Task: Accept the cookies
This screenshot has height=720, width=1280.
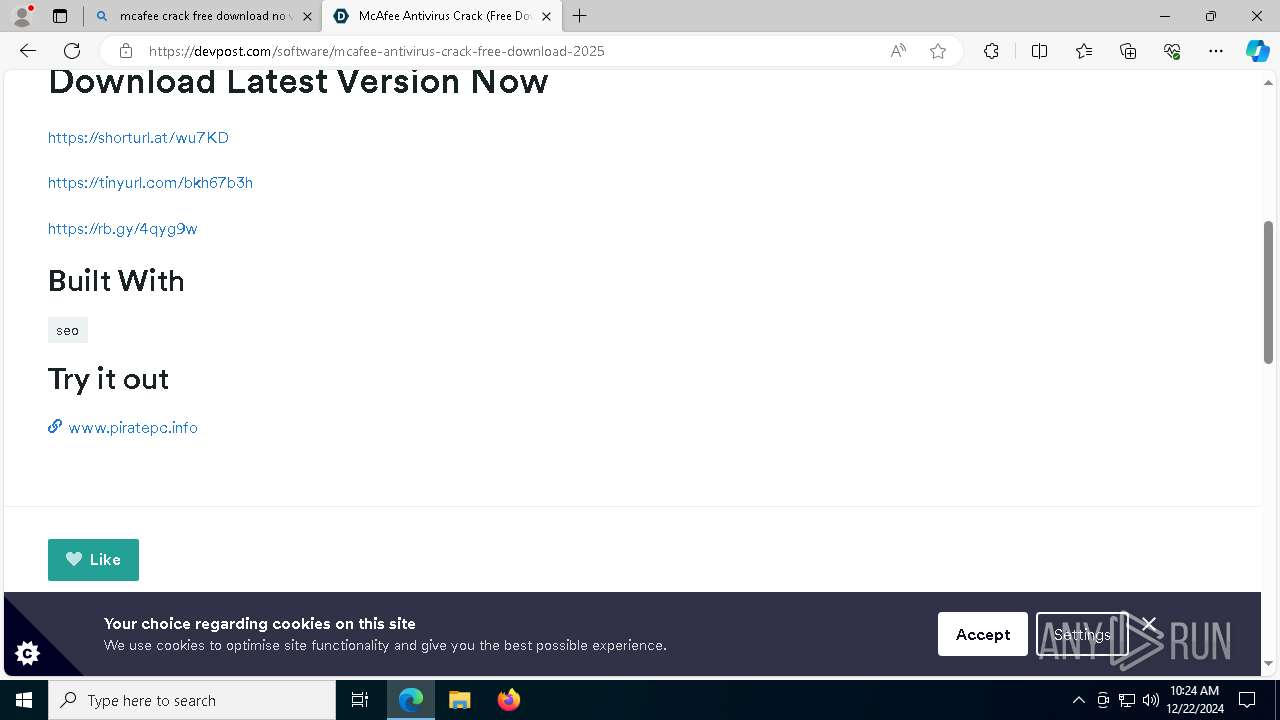Action: (982, 634)
